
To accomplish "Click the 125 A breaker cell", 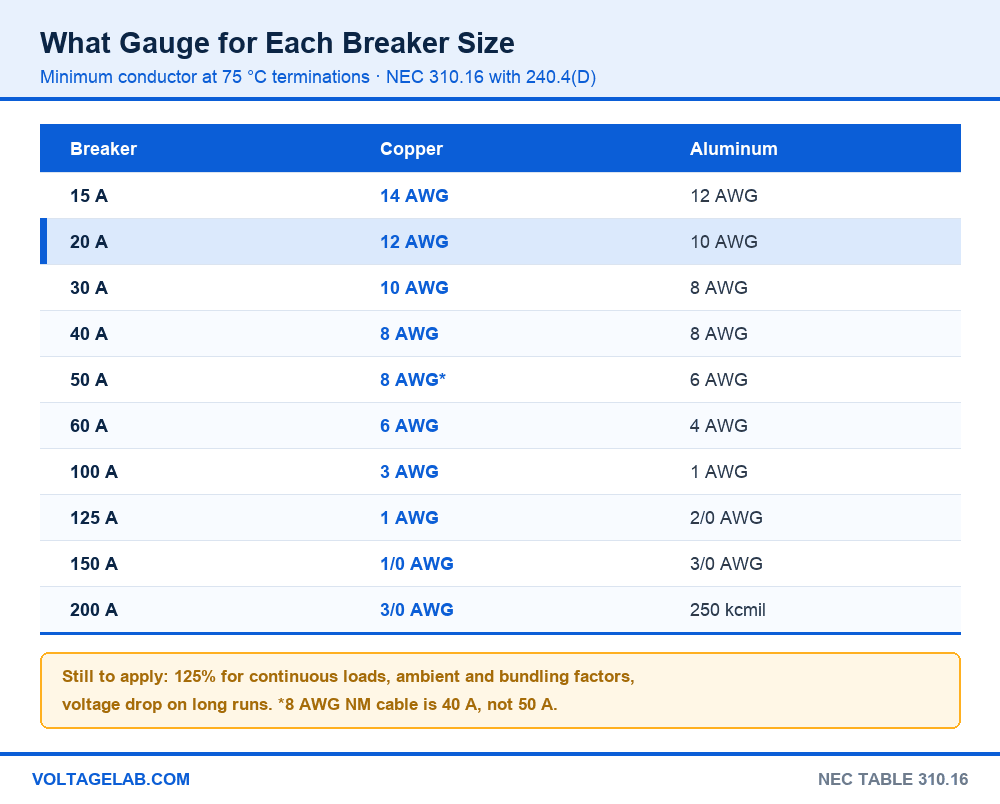I will click(94, 518).
